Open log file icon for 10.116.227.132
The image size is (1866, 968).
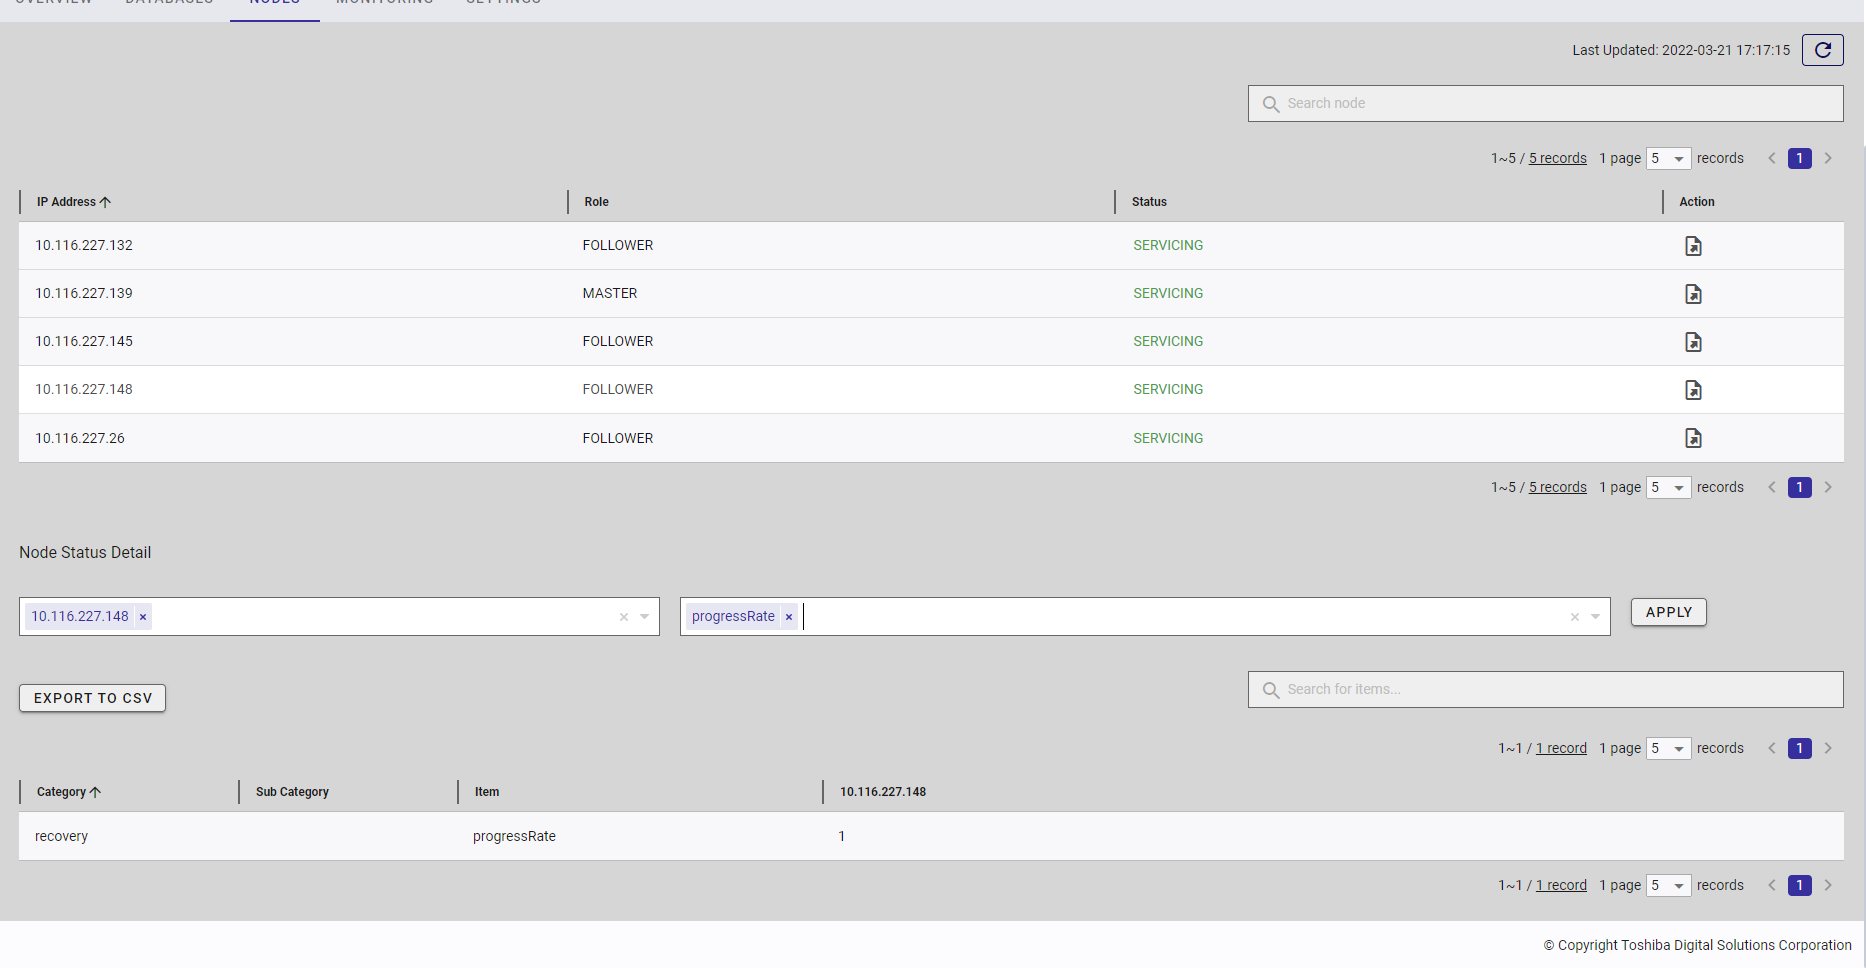(1693, 246)
